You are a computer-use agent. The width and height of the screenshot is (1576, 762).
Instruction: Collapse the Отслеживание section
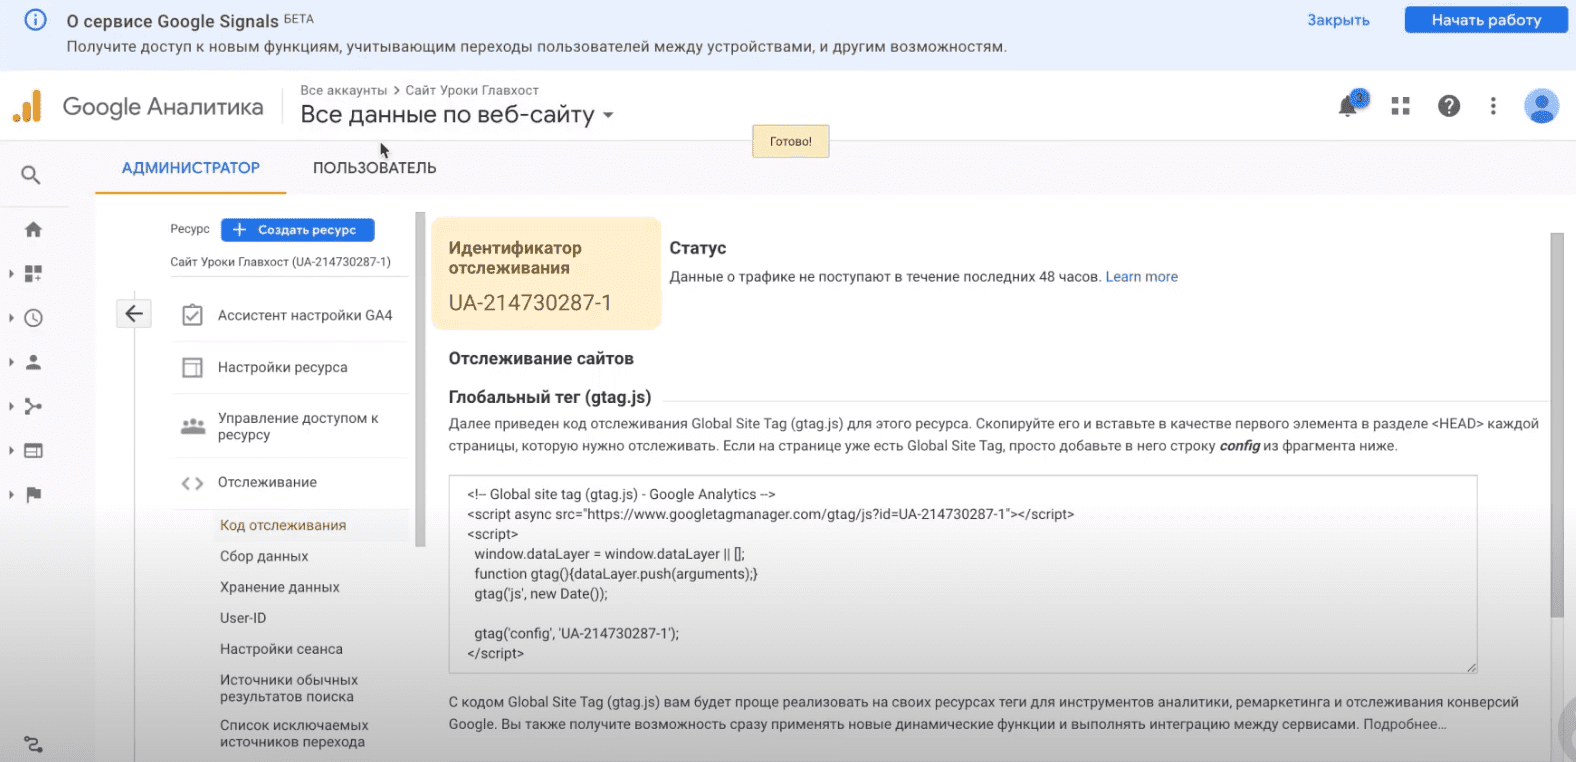click(267, 483)
